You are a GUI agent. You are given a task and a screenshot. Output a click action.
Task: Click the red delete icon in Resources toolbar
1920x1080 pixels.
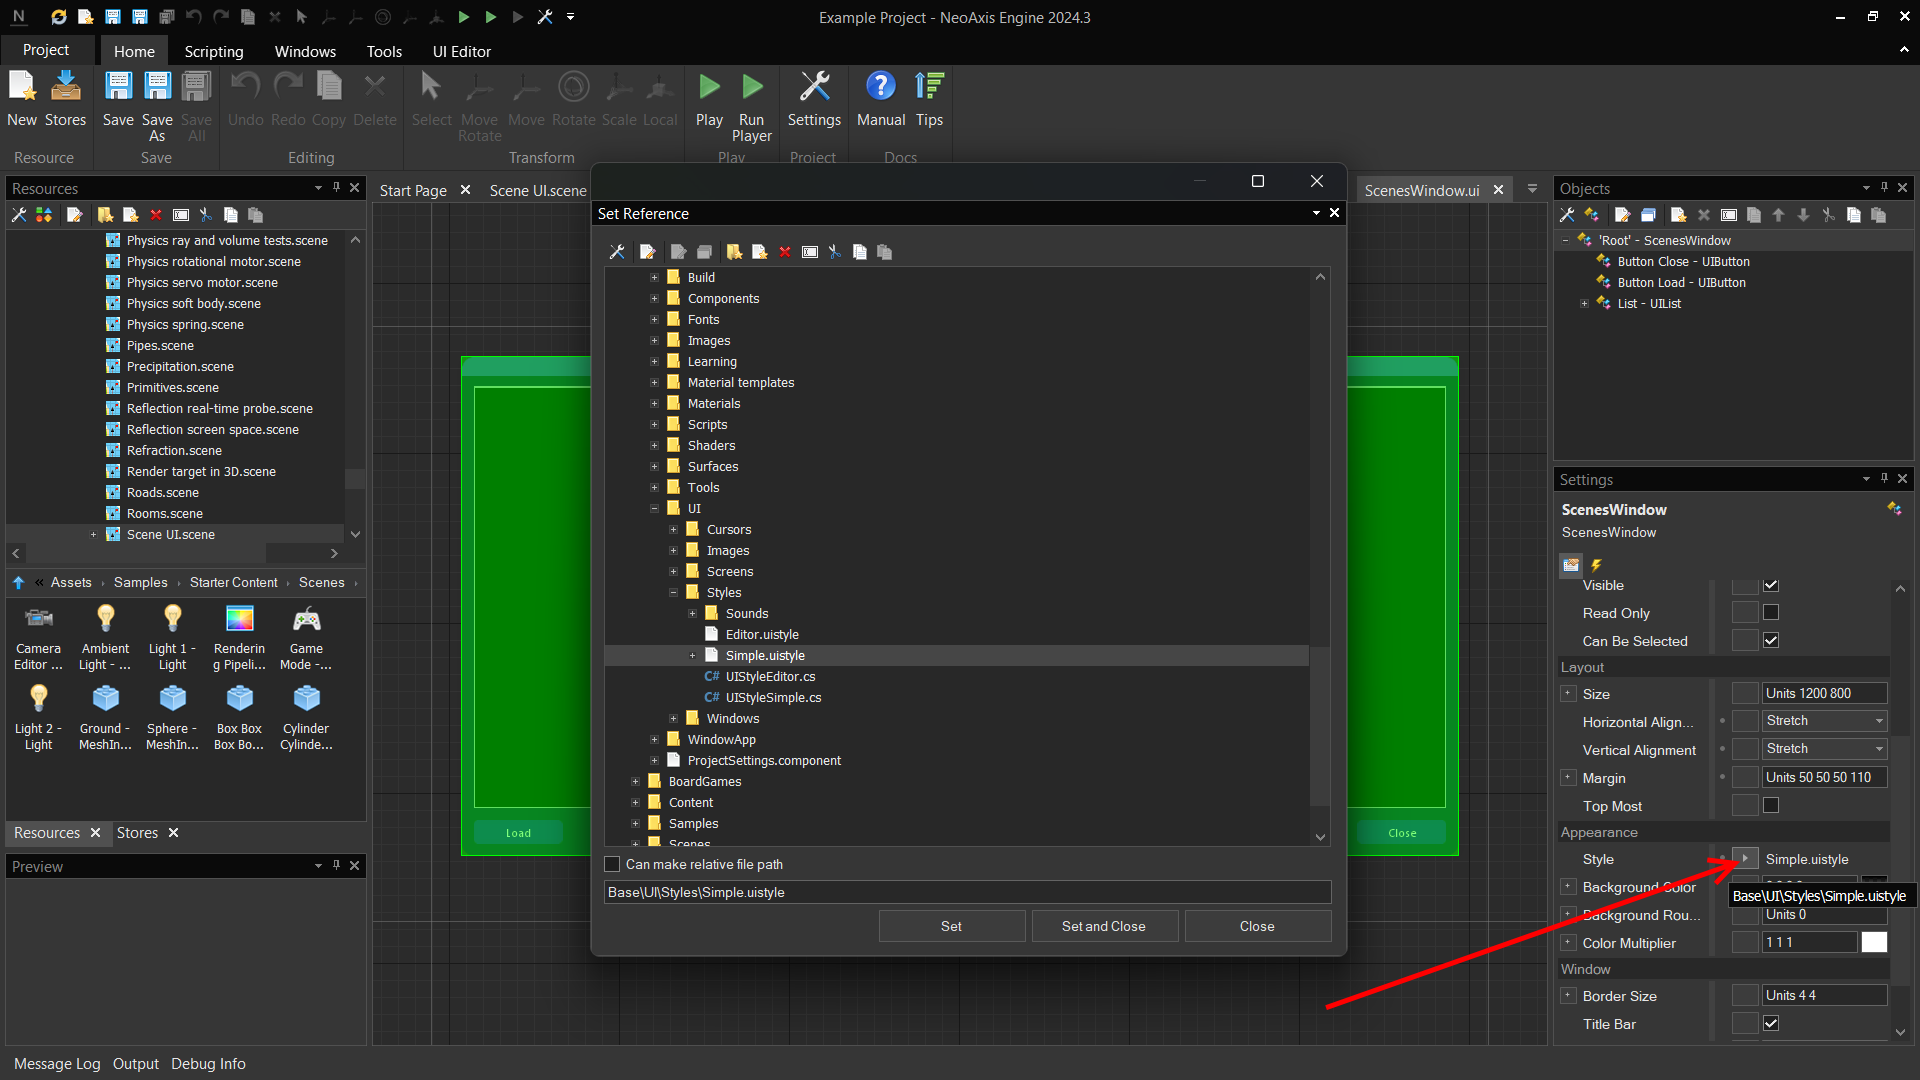coord(156,215)
